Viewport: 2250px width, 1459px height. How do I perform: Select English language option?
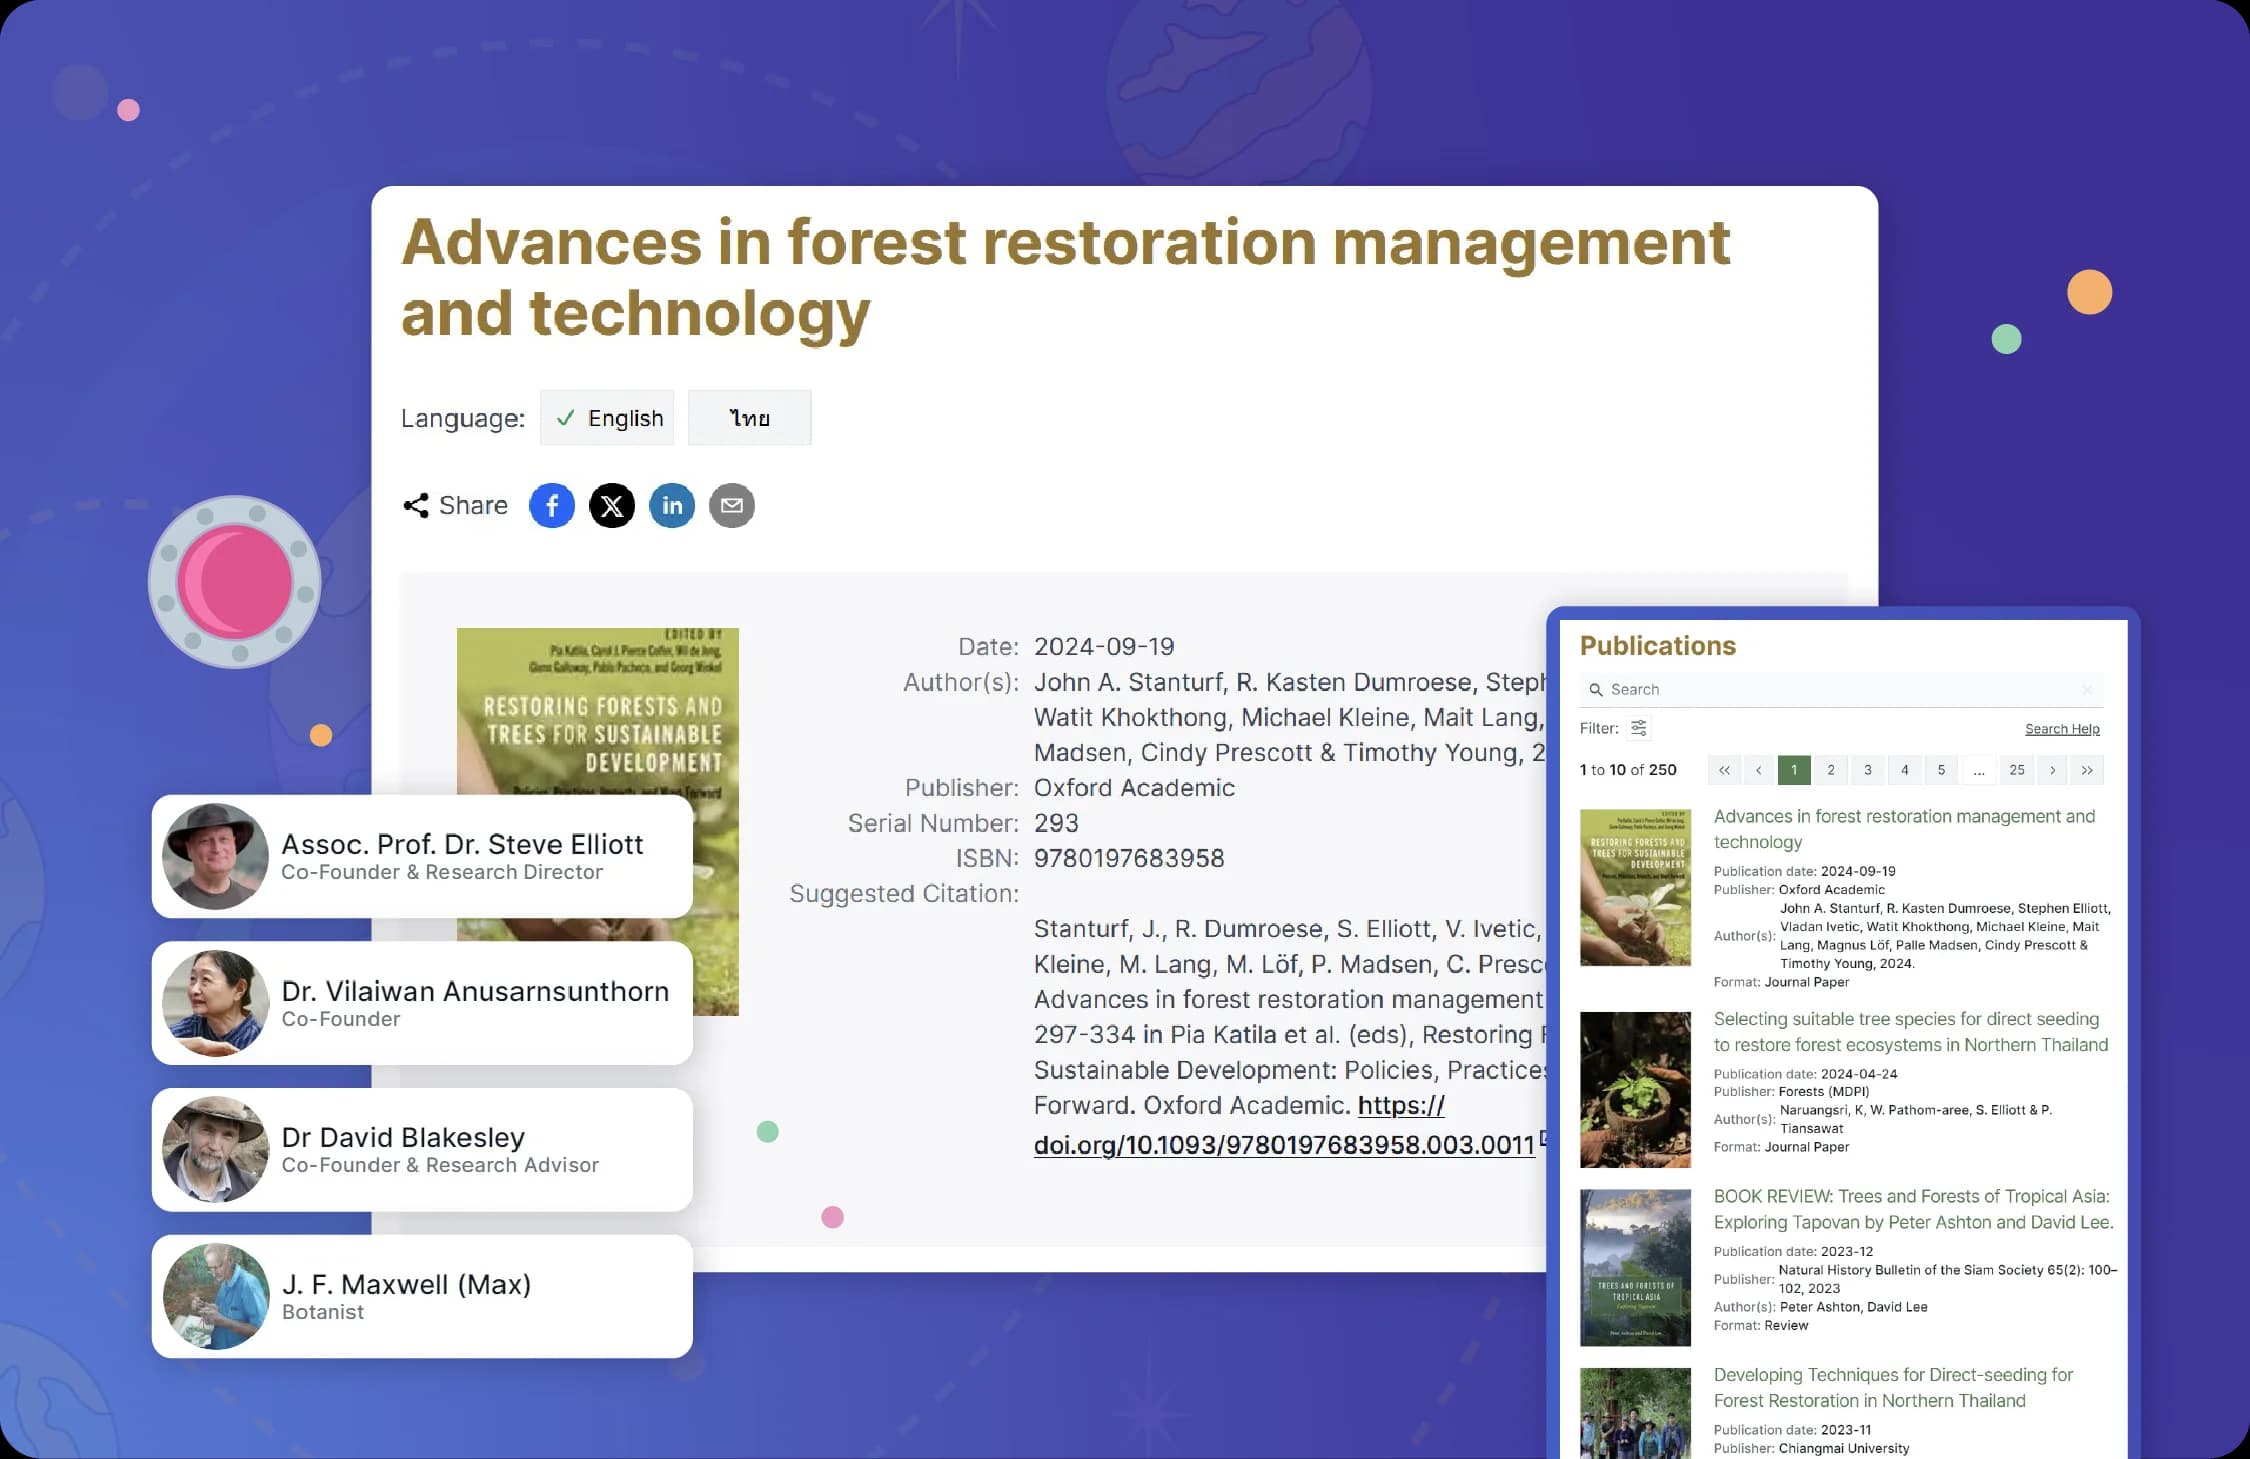[x=607, y=418]
